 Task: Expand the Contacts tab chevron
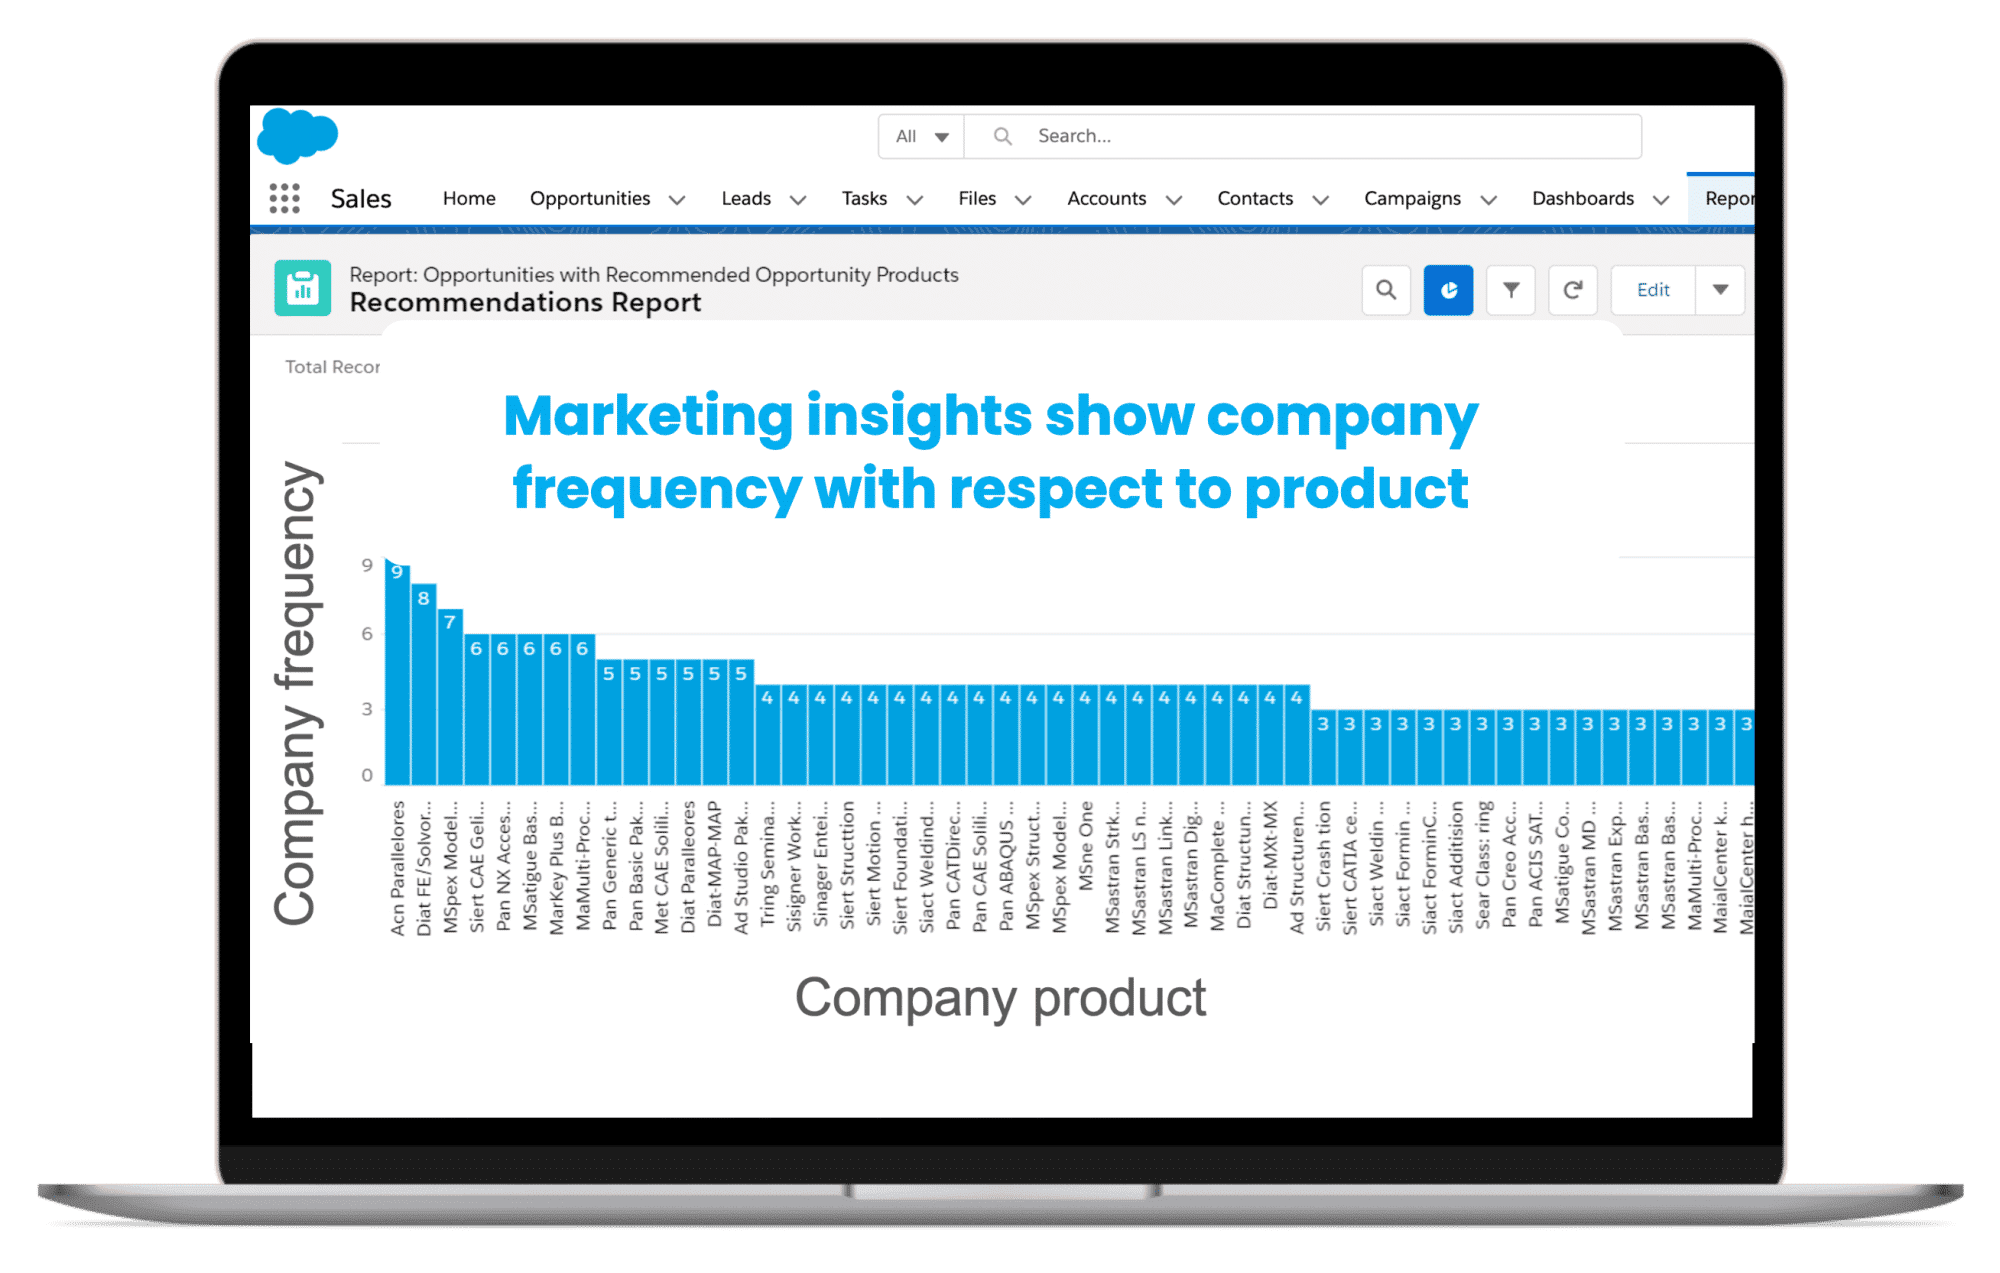coord(1320,200)
